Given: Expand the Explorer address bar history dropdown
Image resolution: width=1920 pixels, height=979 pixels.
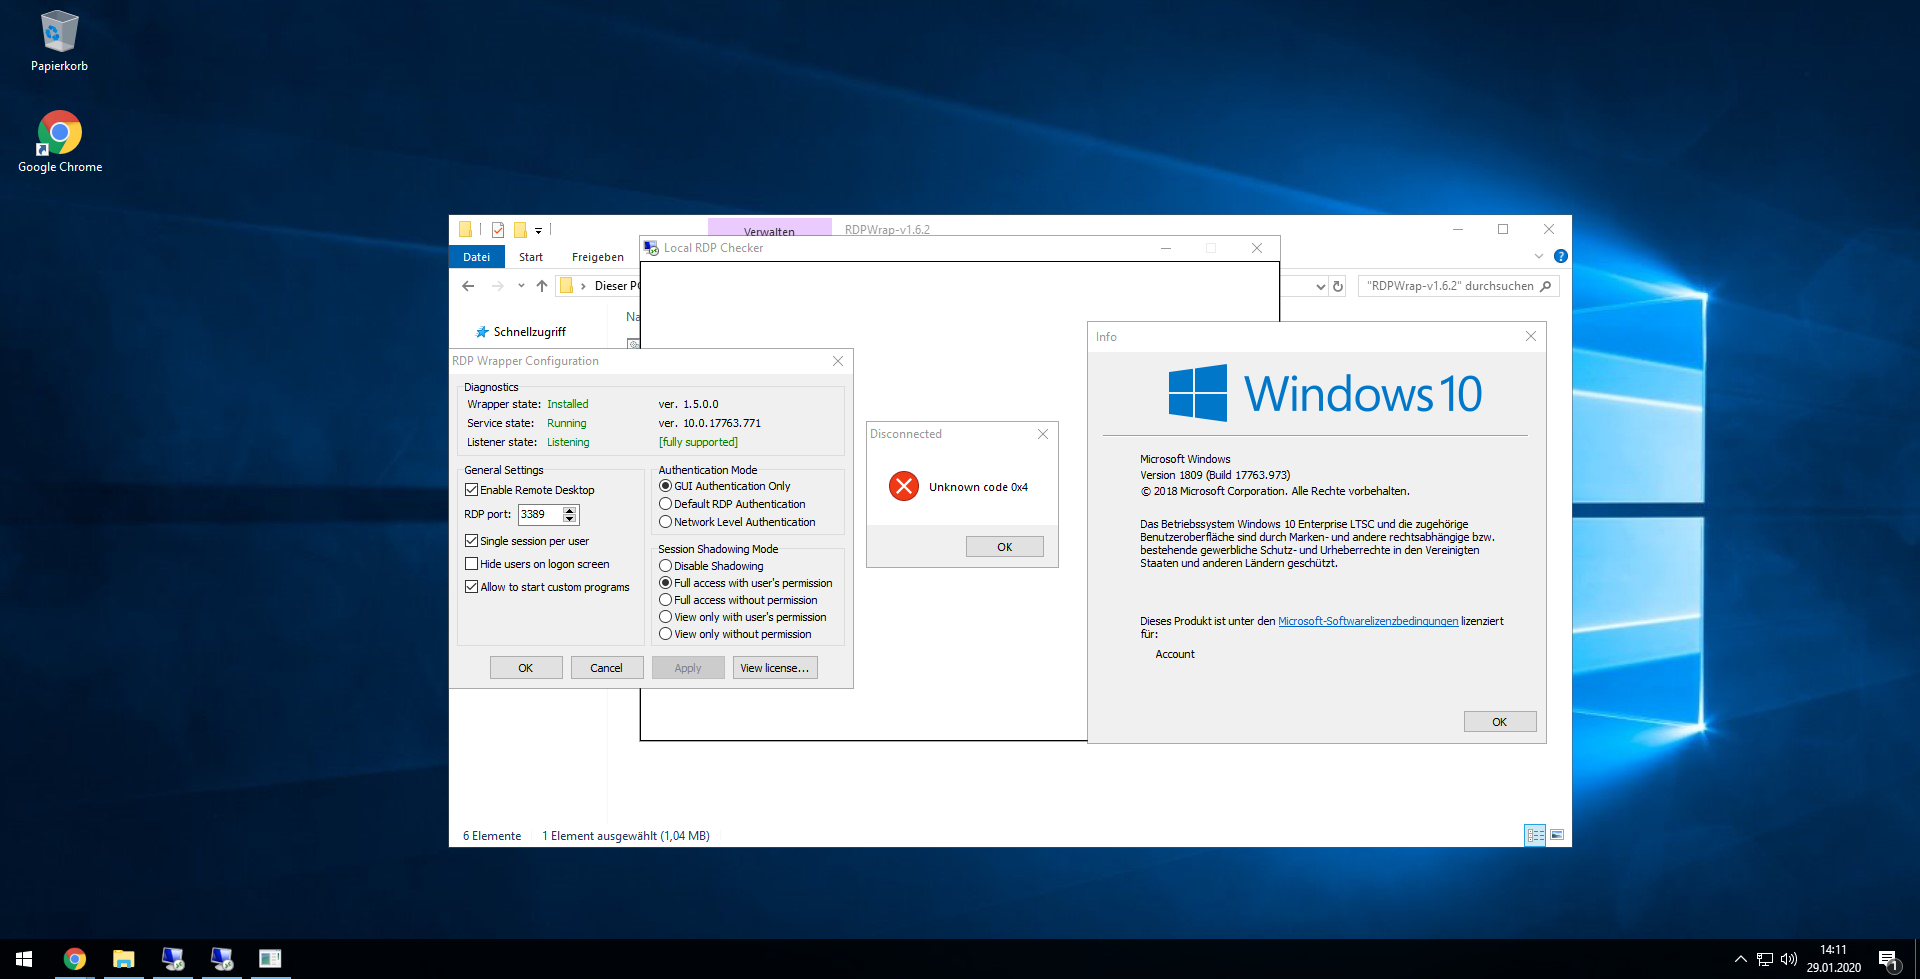Looking at the screenshot, I should point(1321,286).
